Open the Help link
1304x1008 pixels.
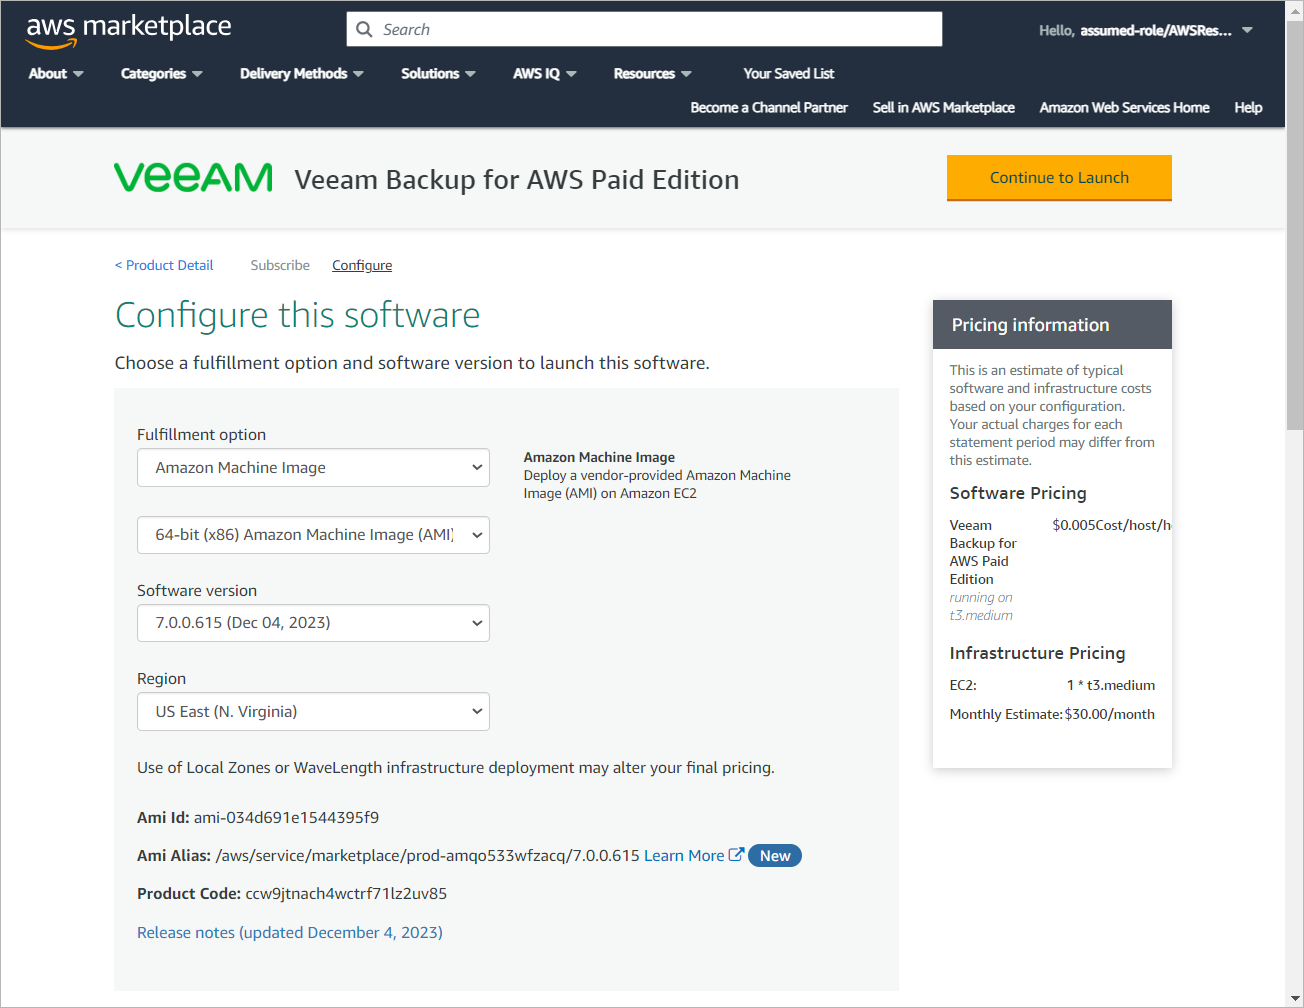click(1248, 108)
